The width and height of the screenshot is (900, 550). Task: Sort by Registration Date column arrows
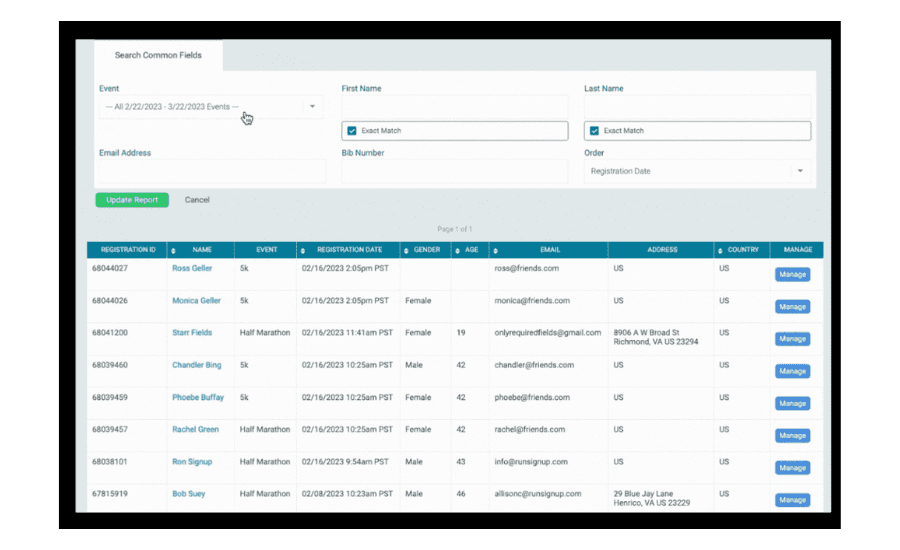(x=303, y=250)
